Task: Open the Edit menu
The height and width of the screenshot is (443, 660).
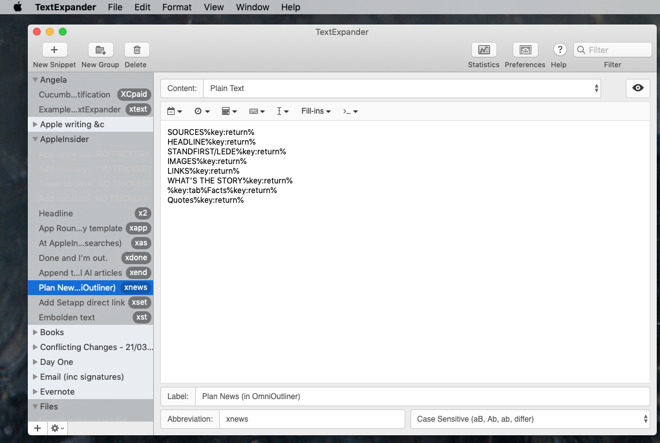Action: [x=142, y=7]
